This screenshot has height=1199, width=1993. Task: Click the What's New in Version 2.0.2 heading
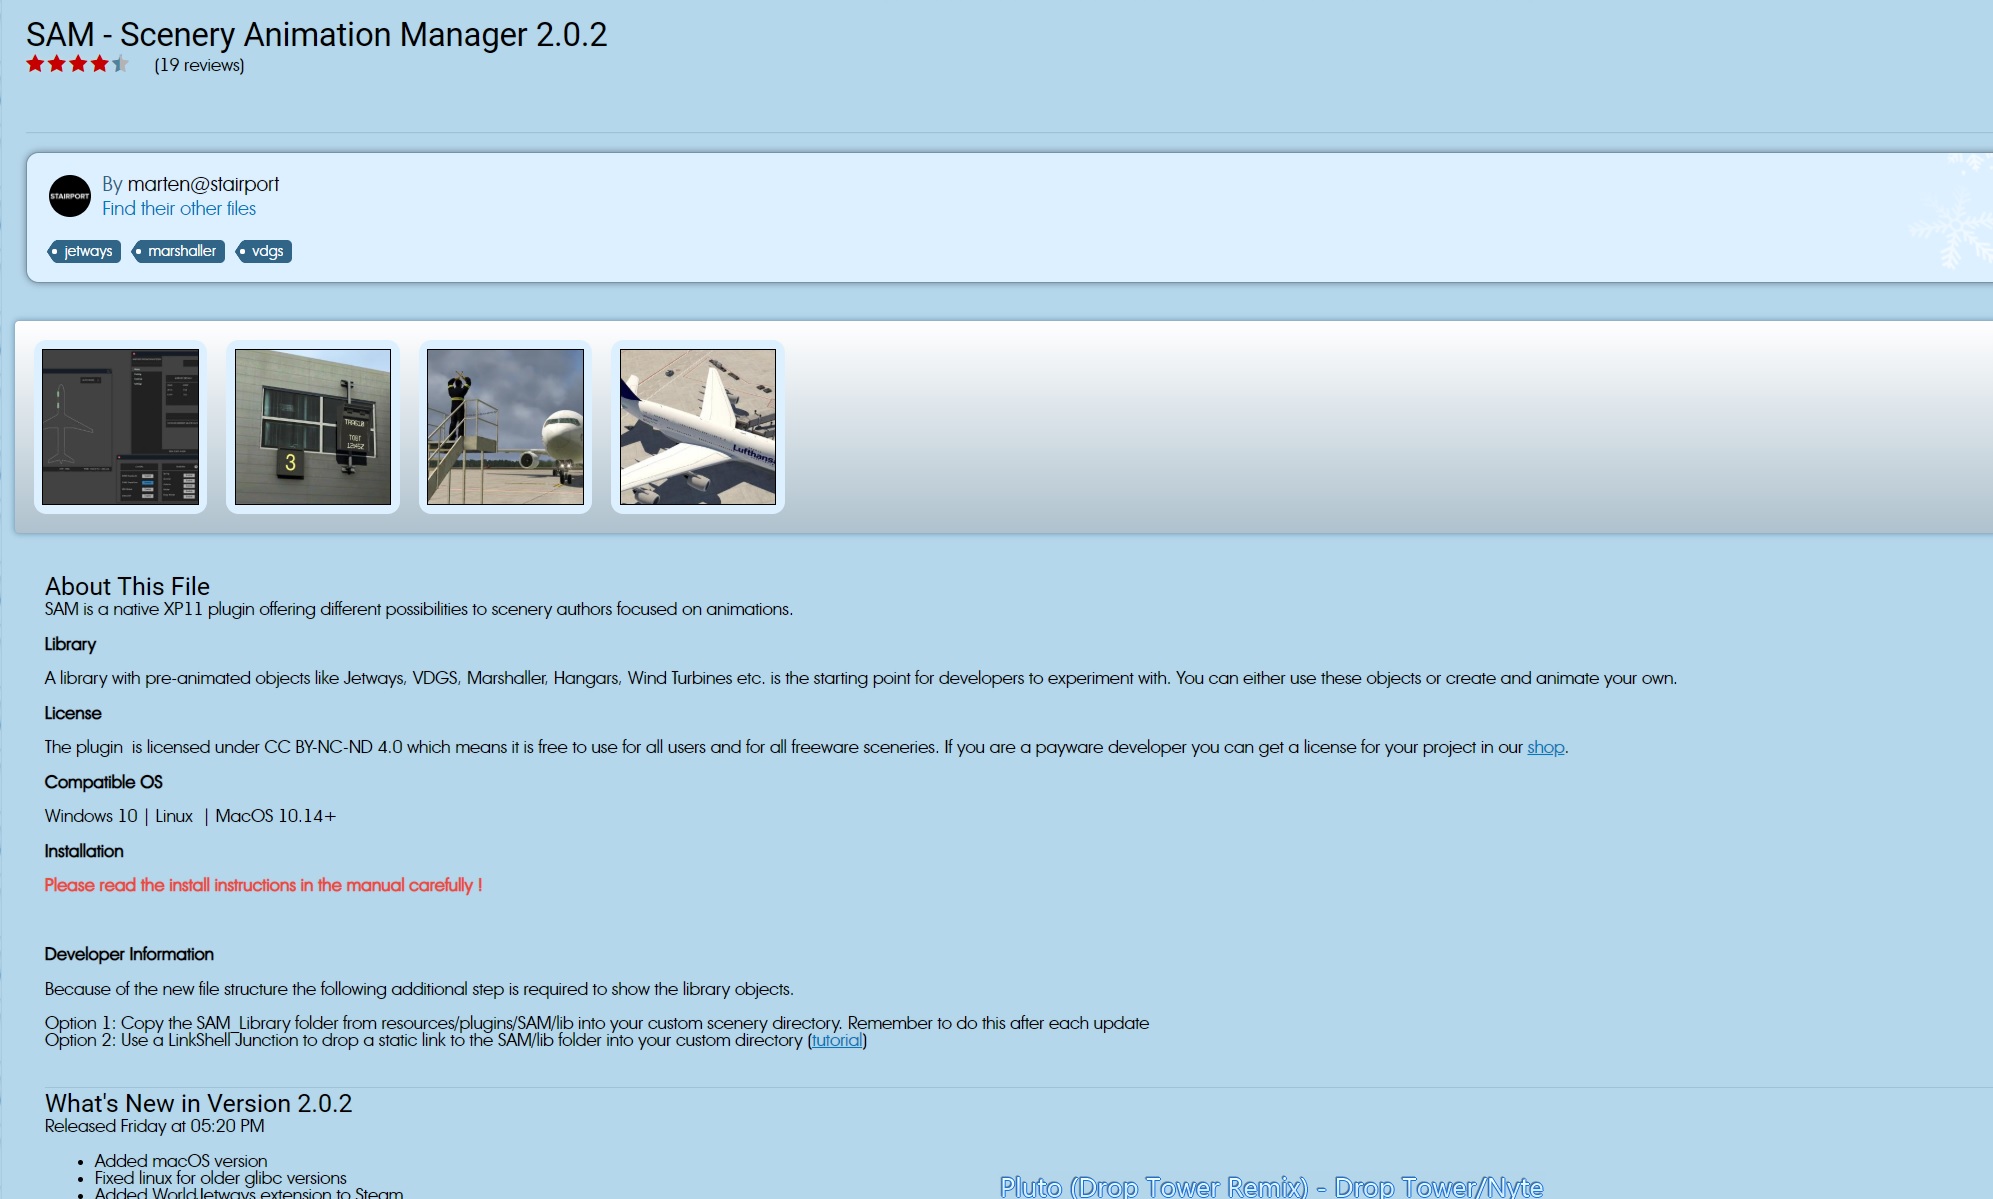(x=198, y=1103)
